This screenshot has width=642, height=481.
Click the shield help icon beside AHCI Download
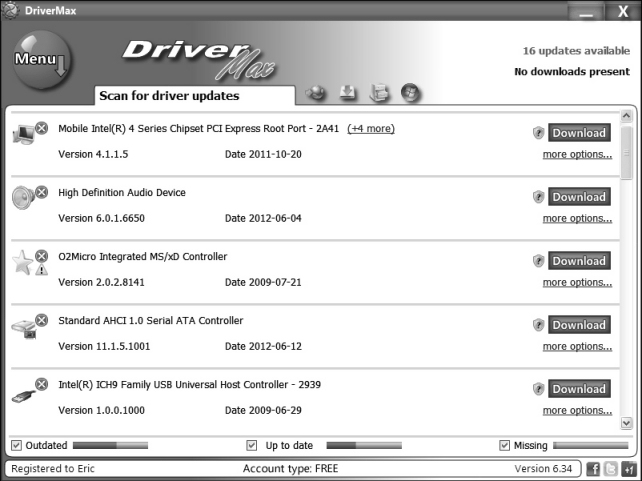tap(538, 325)
